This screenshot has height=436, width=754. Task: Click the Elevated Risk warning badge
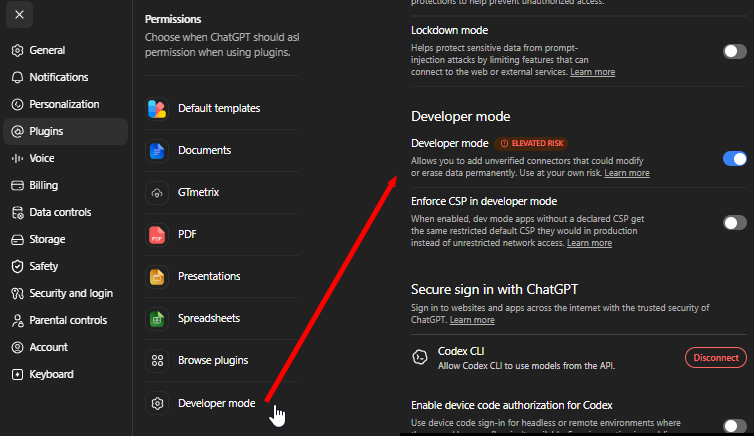click(x=531, y=143)
